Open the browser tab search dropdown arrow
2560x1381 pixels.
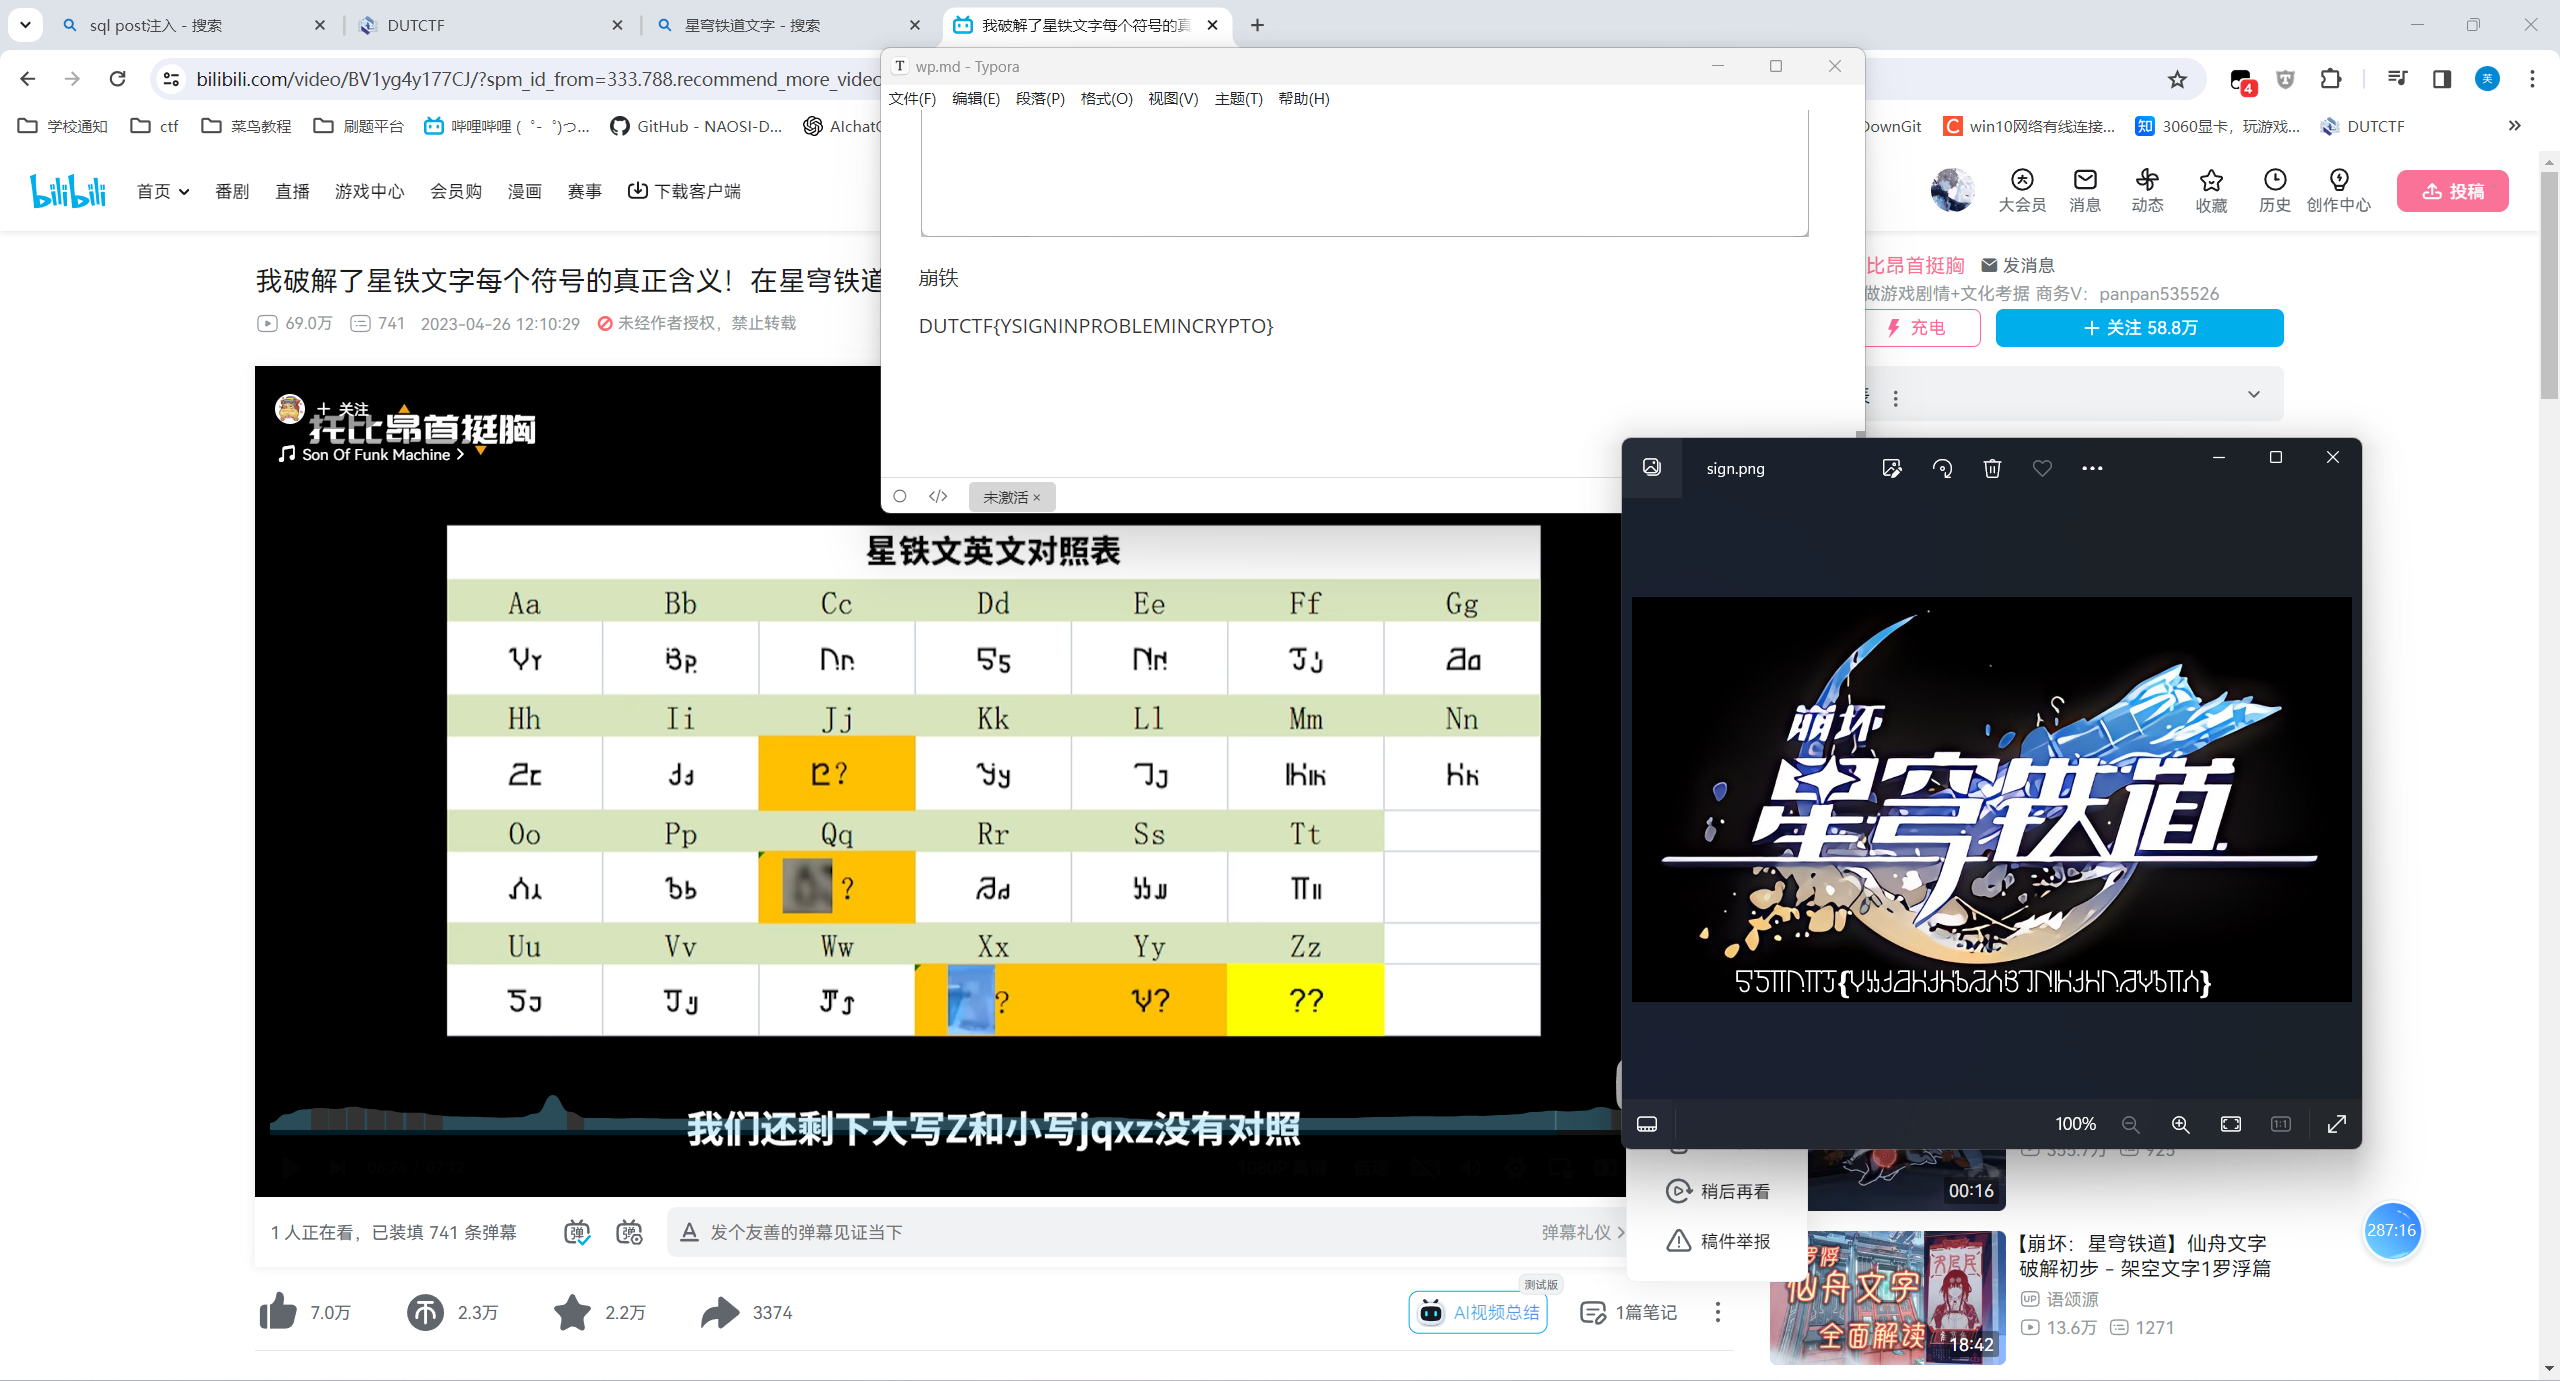(25, 25)
